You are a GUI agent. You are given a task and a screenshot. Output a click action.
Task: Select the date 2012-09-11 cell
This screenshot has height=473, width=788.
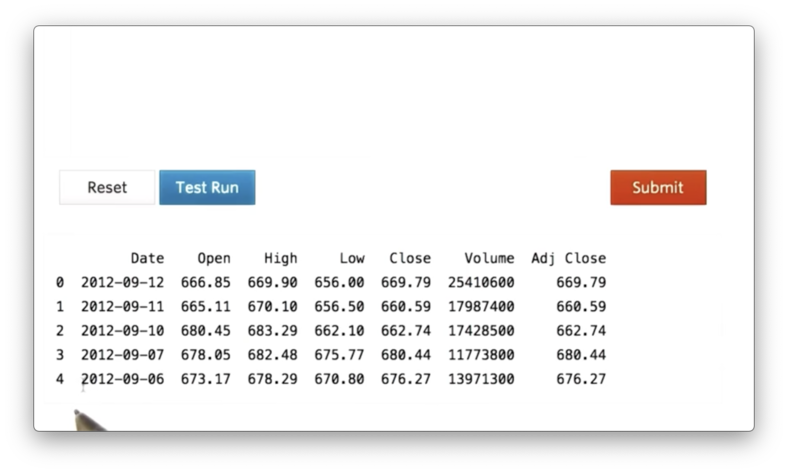(x=122, y=307)
